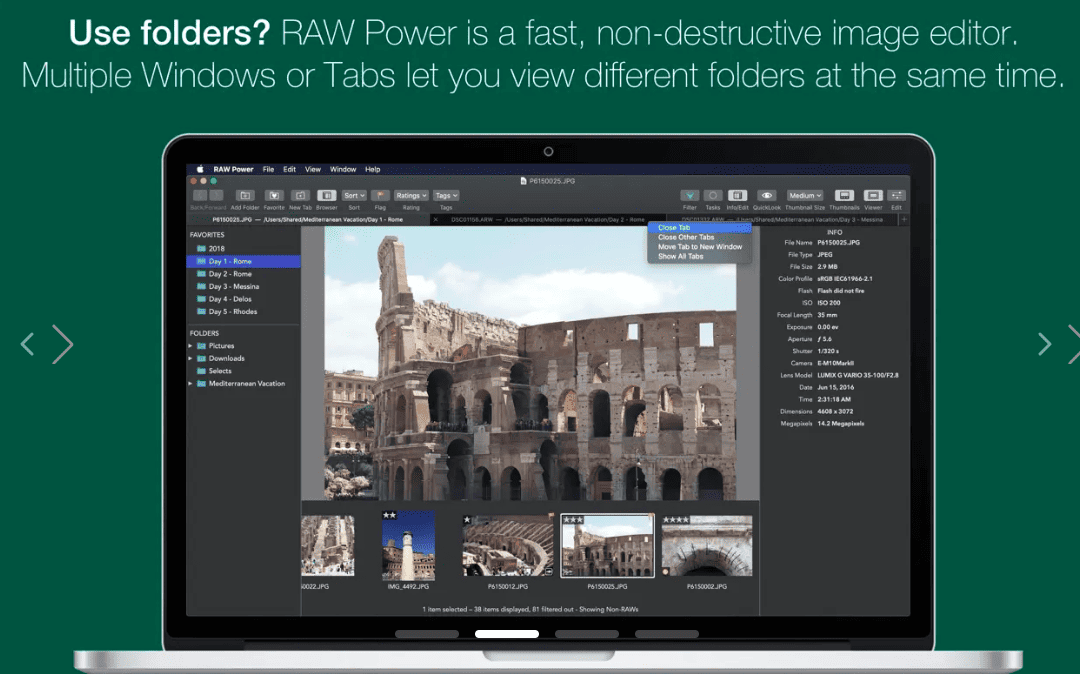Toggle the Thumbnails view icon
This screenshot has height=674, width=1080.
click(x=844, y=196)
